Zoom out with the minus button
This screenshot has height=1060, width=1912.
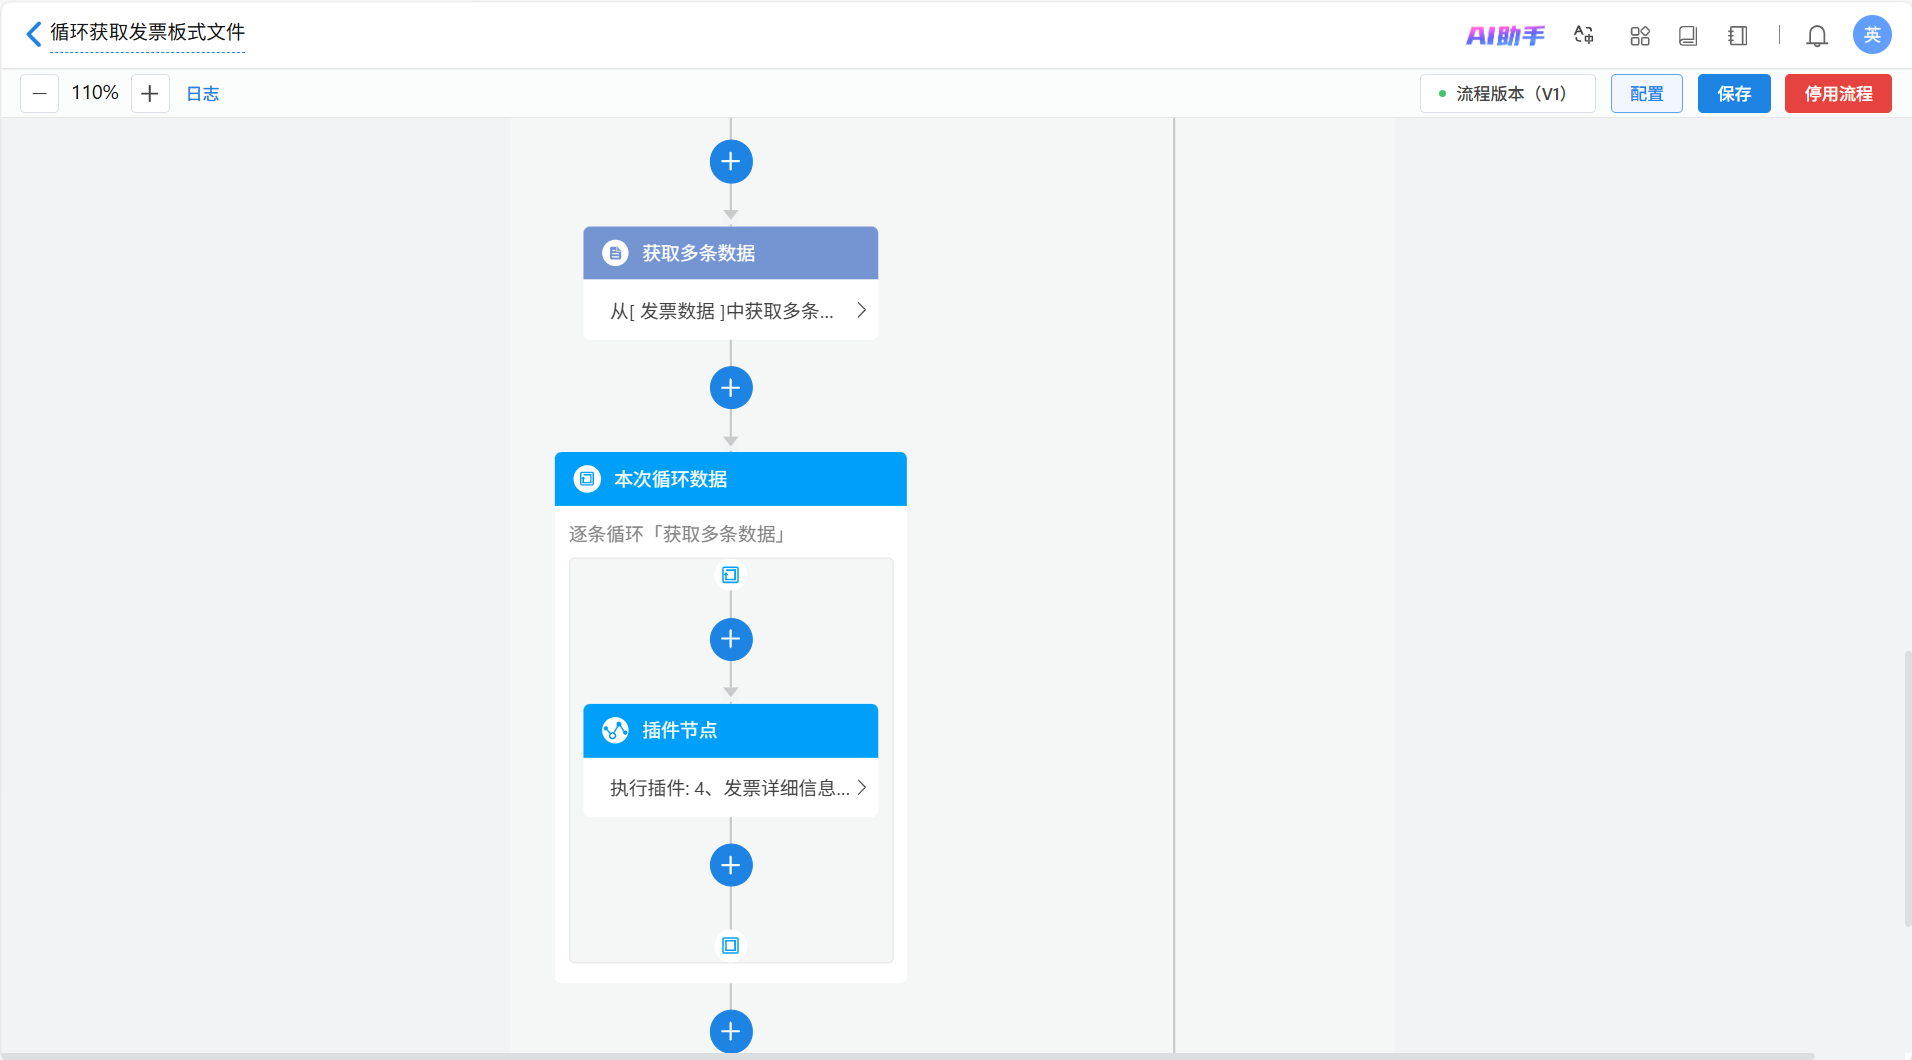click(40, 94)
